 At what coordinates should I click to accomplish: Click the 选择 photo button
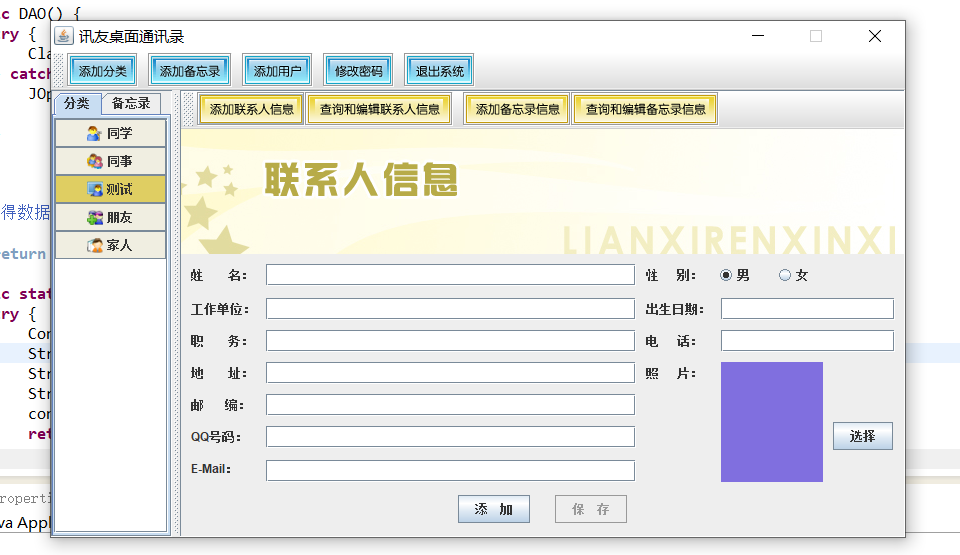pyautogui.click(x=862, y=436)
